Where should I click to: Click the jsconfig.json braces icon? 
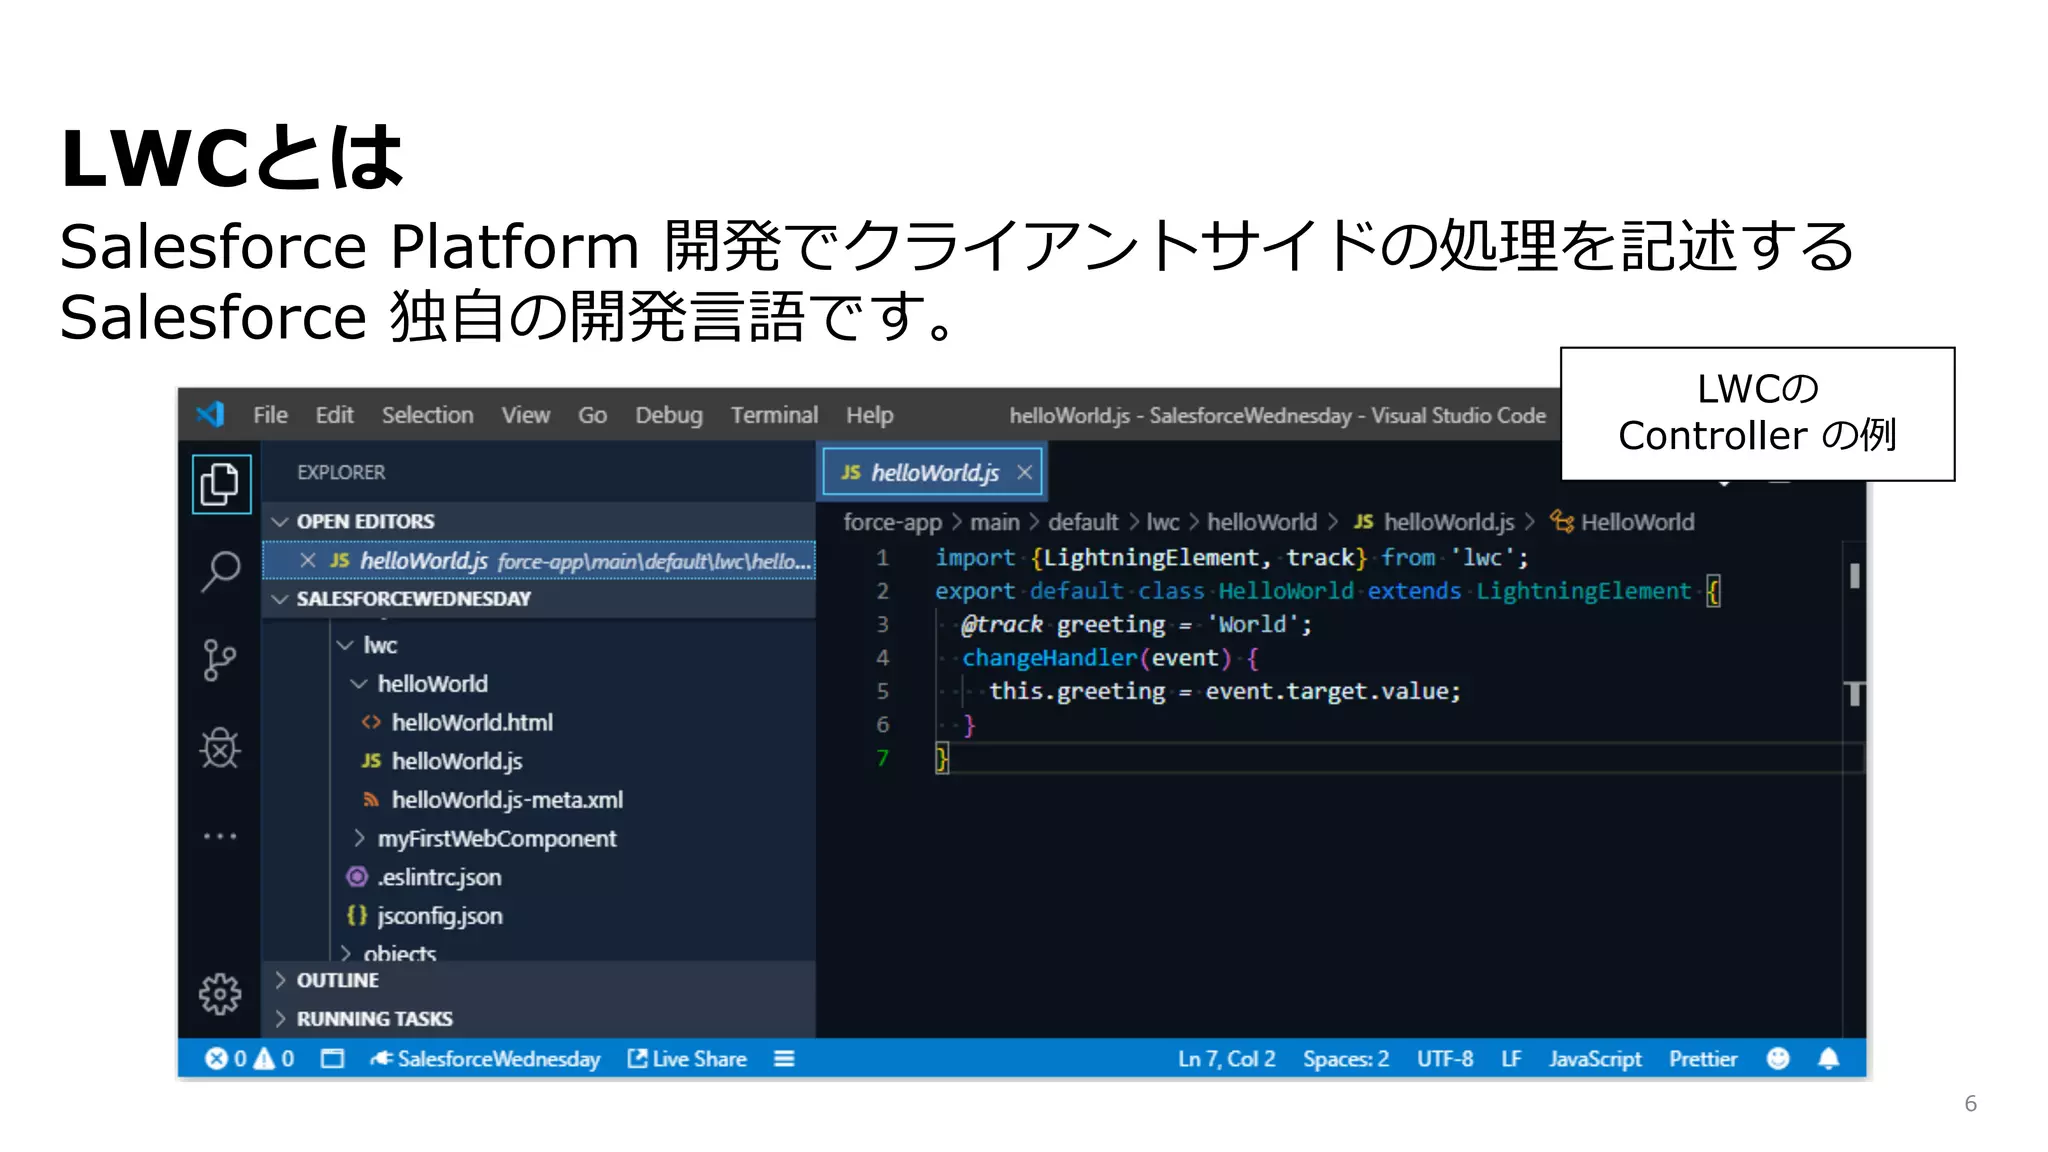pos(357,915)
